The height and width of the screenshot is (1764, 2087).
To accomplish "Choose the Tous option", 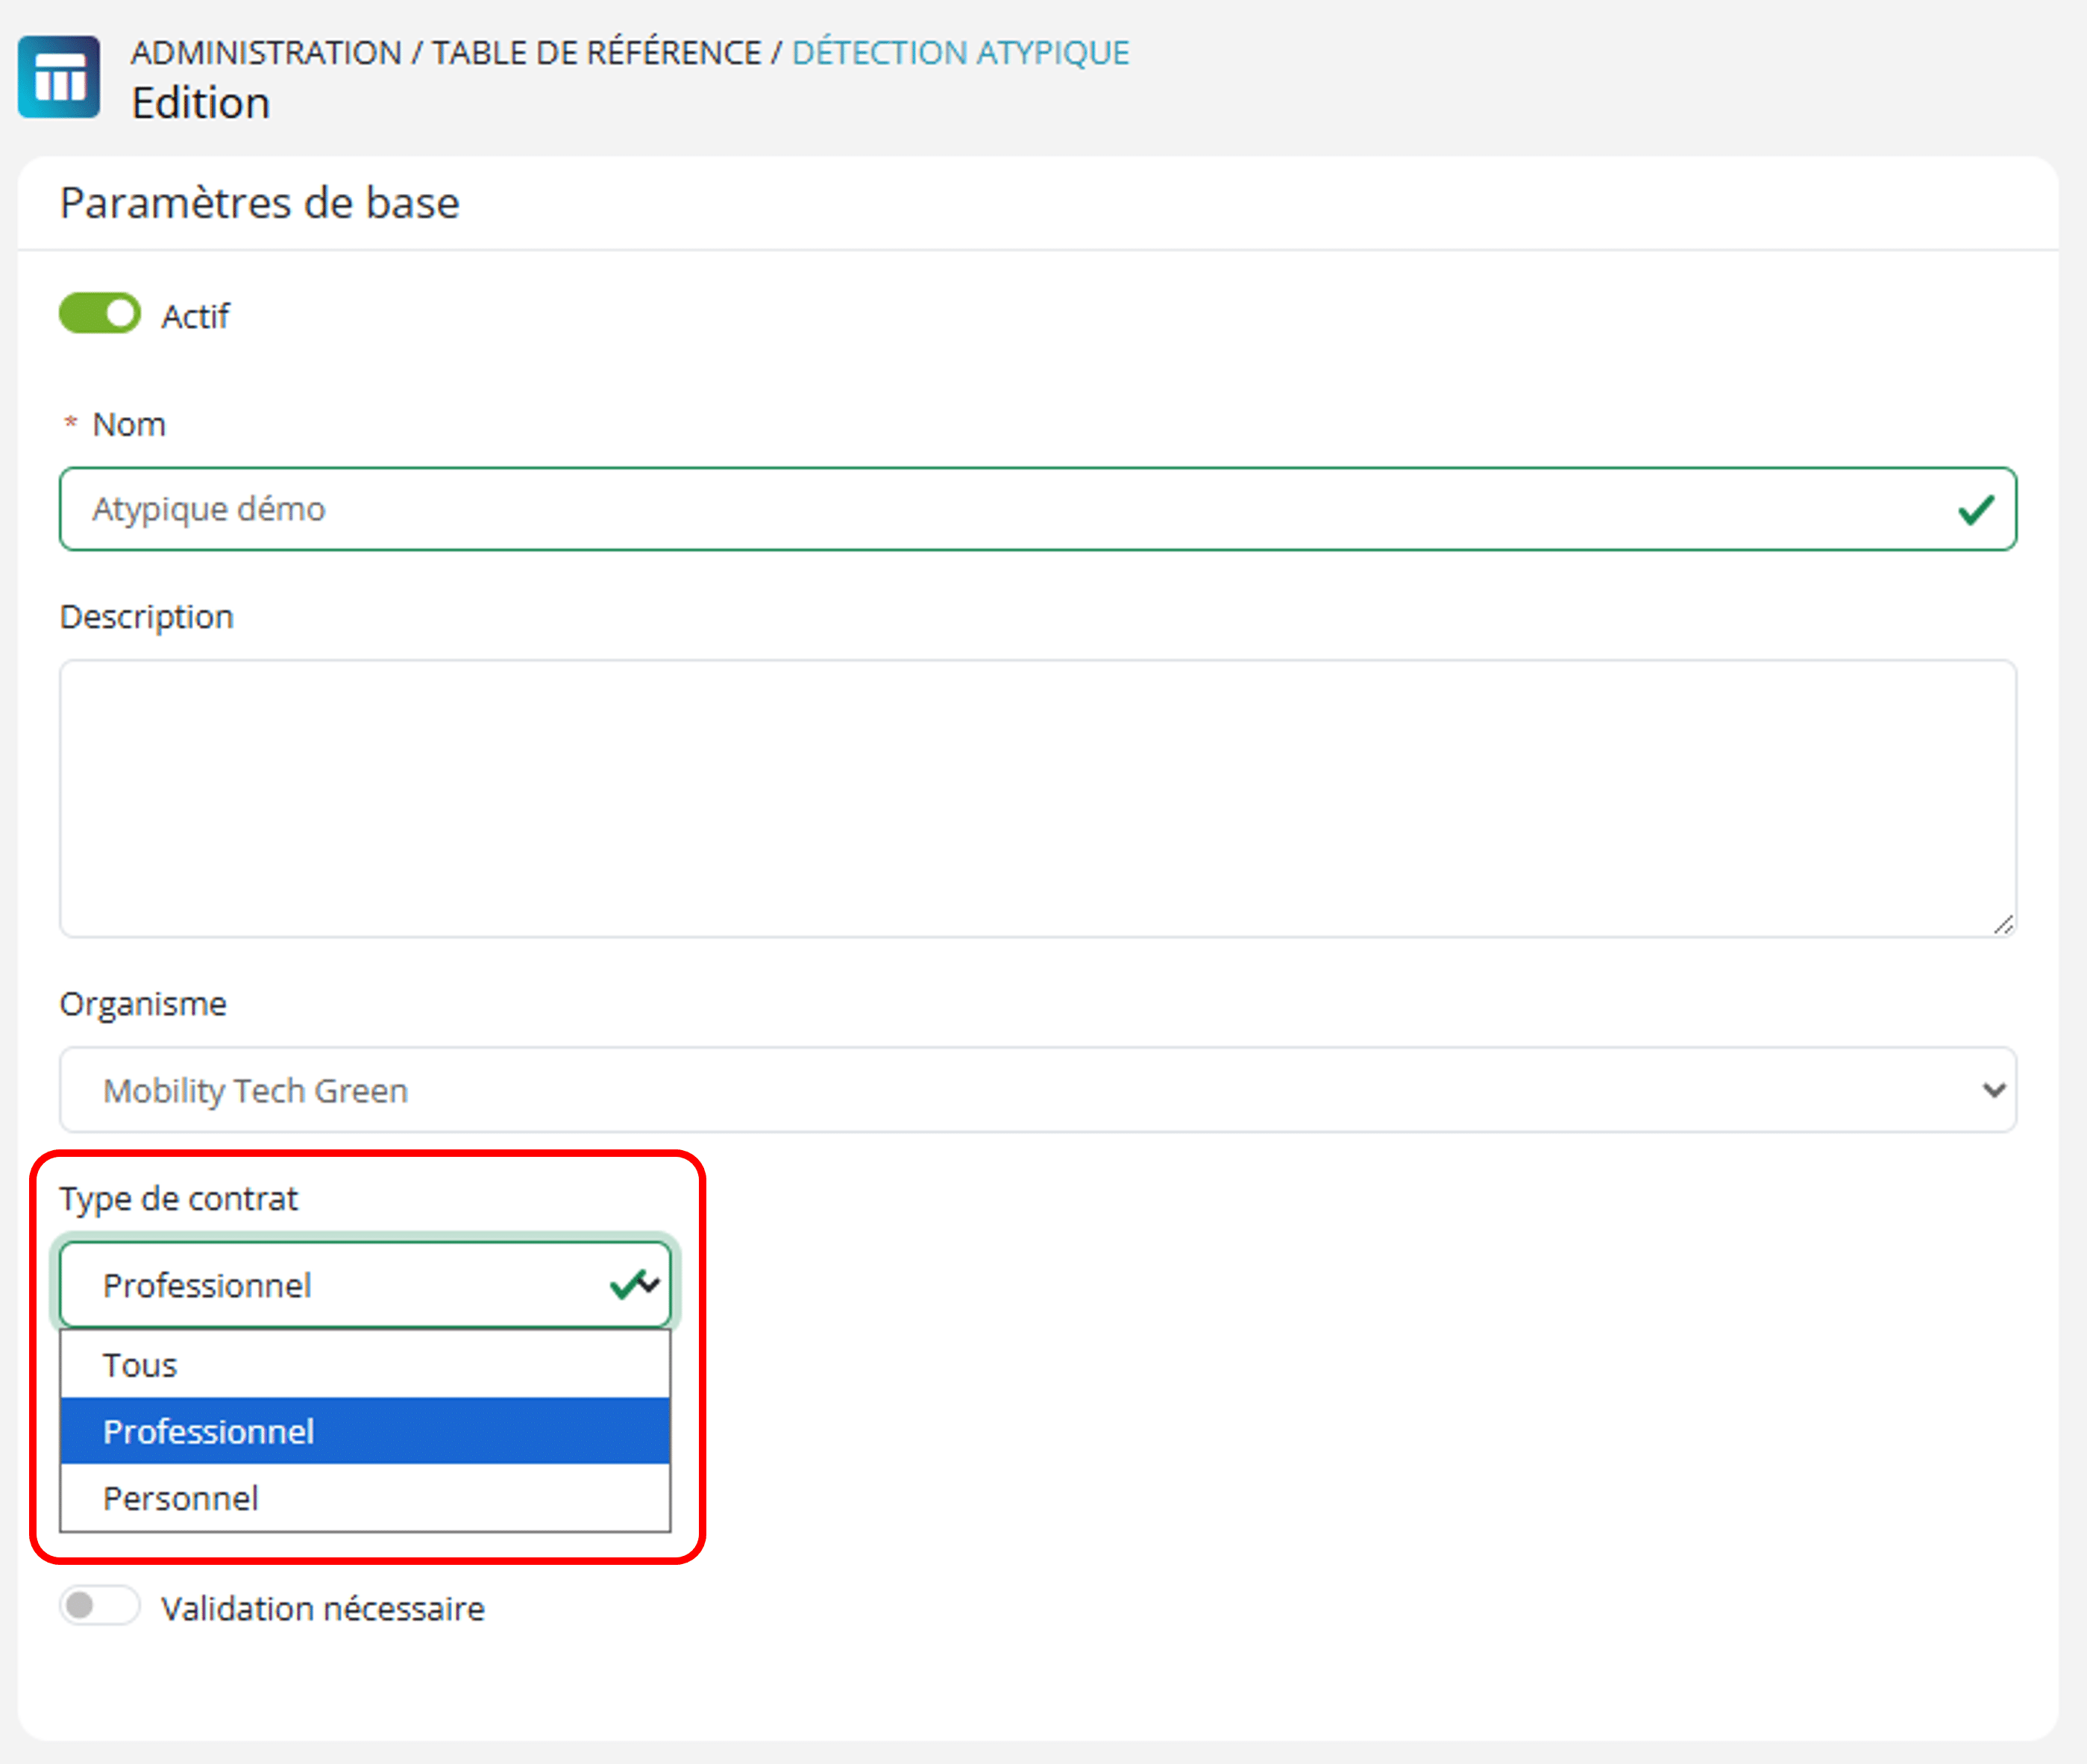I will tap(365, 1365).
